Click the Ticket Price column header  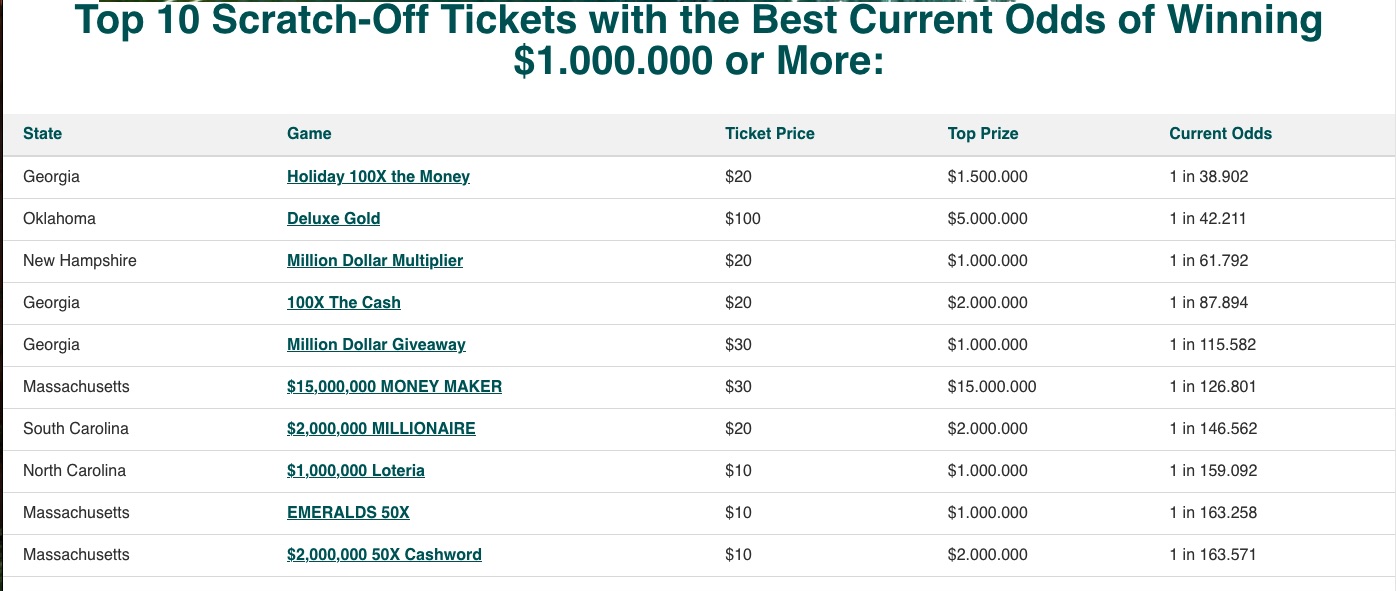pos(769,134)
